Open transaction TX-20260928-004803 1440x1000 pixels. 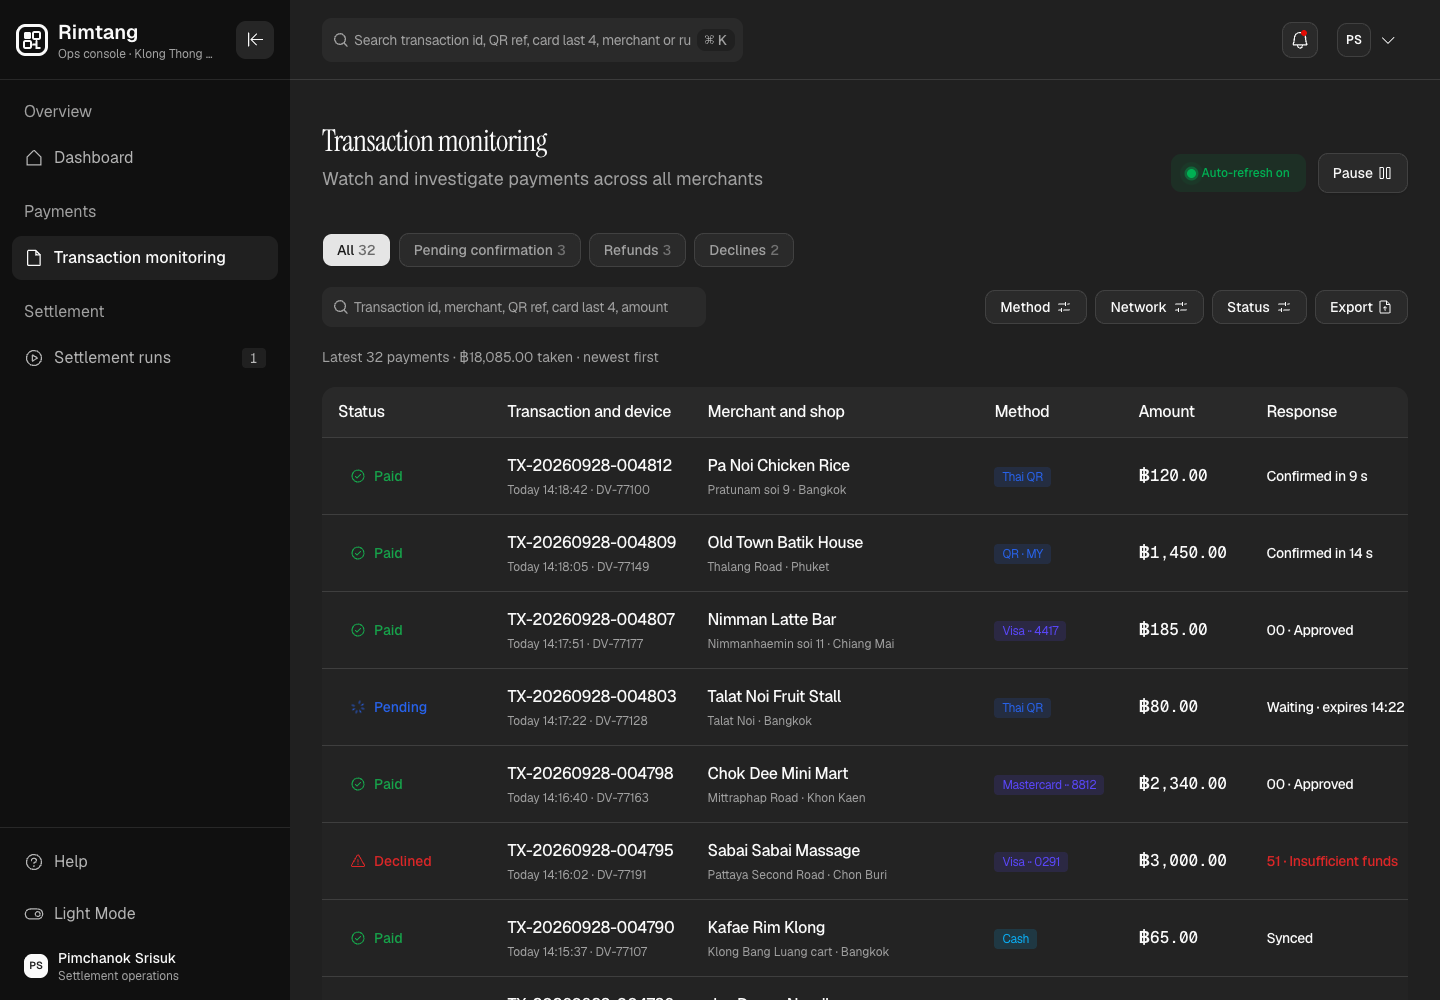591,696
